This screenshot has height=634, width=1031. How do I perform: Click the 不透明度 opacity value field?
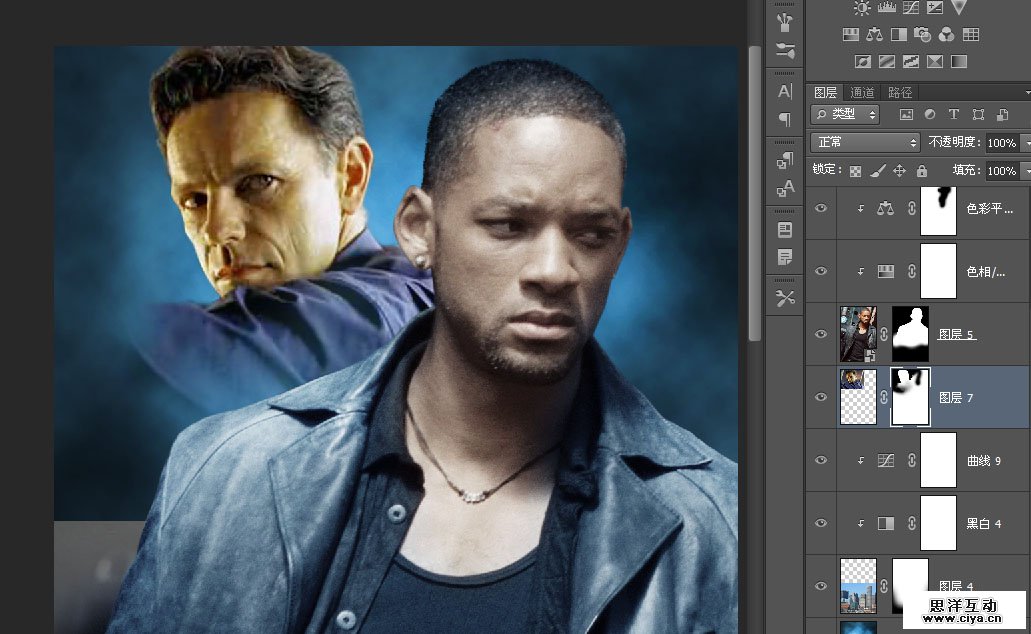[1002, 143]
